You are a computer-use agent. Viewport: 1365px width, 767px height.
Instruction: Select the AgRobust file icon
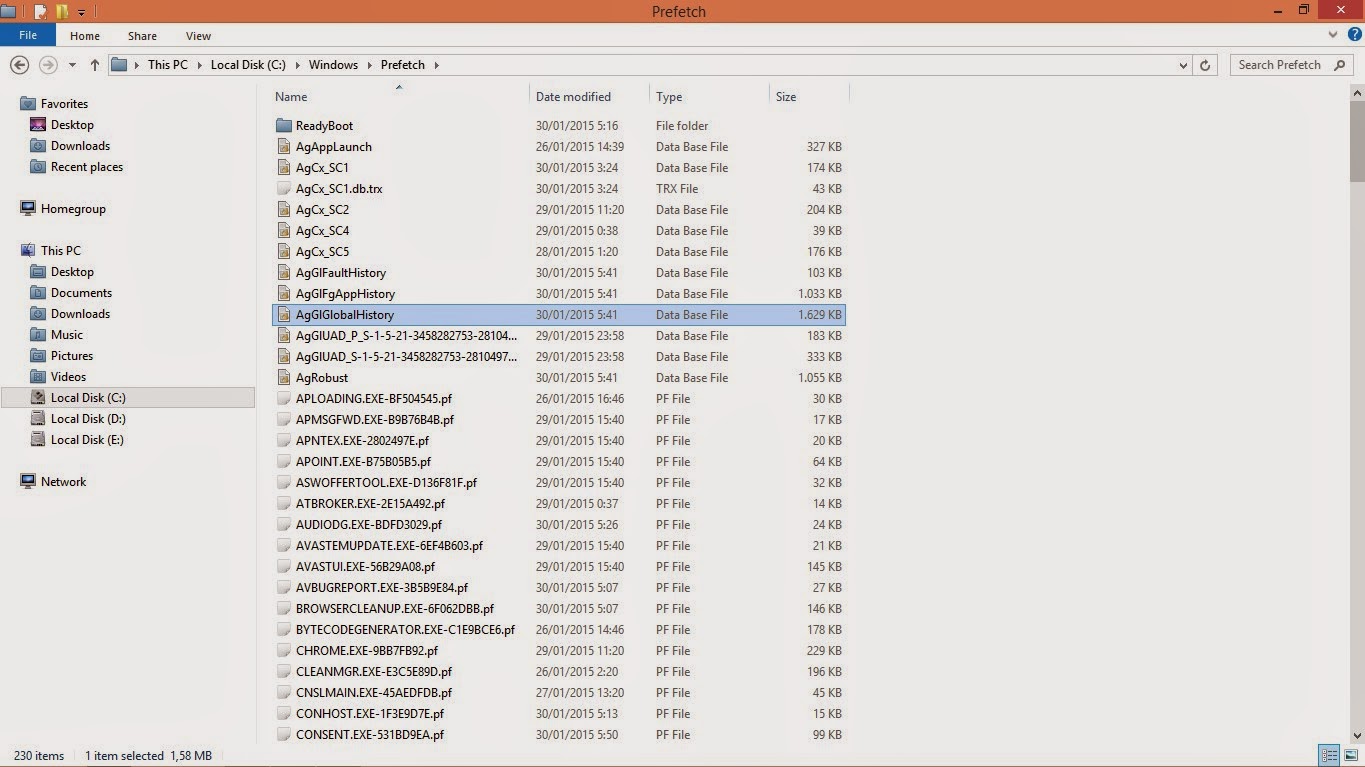[x=284, y=378]
